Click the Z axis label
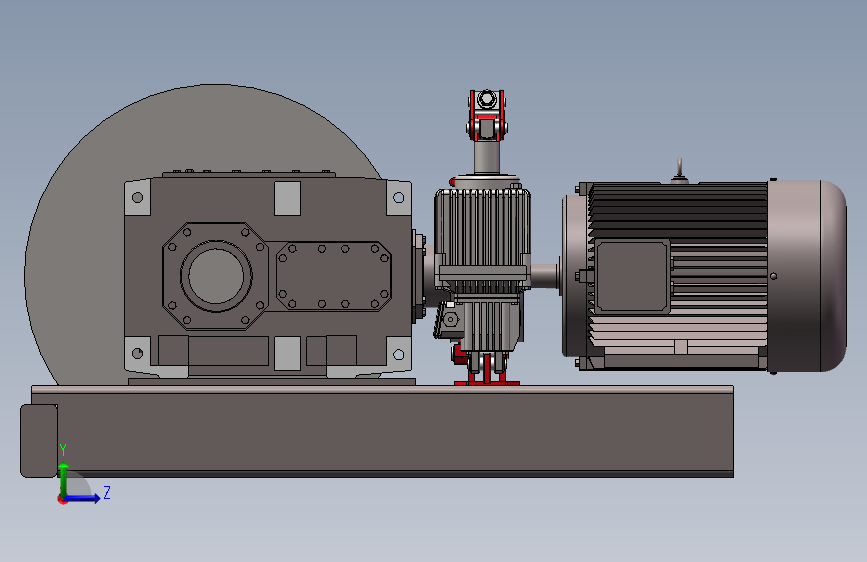This screenshot has width=867, height=562. (107, 492)
